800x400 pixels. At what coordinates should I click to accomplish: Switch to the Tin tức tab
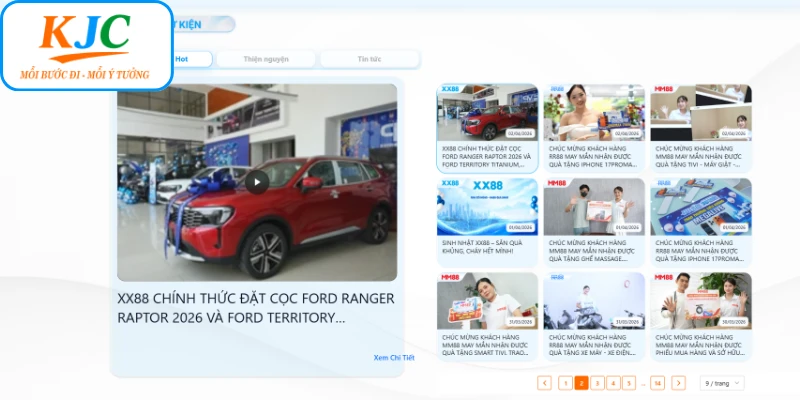point(369,59)
